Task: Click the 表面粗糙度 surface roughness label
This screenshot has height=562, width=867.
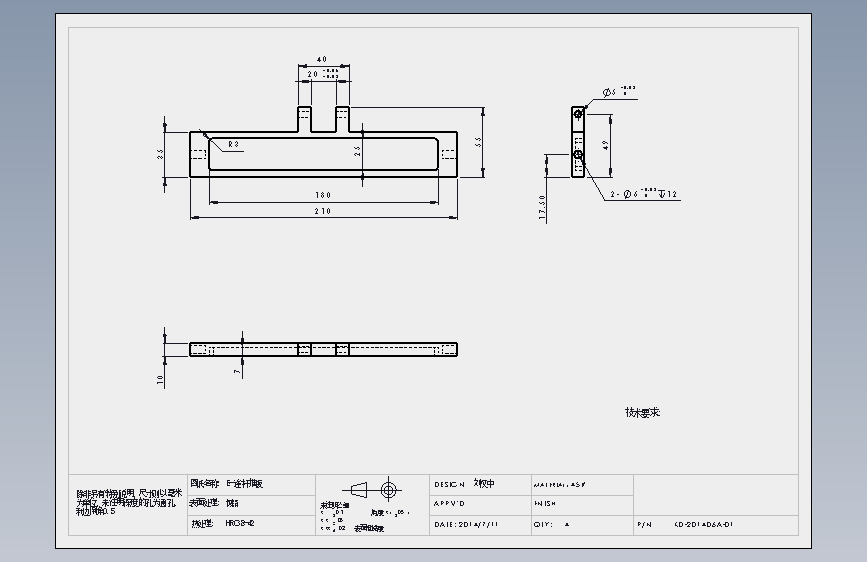Action: pyautogui.click(x=369, y=529)
